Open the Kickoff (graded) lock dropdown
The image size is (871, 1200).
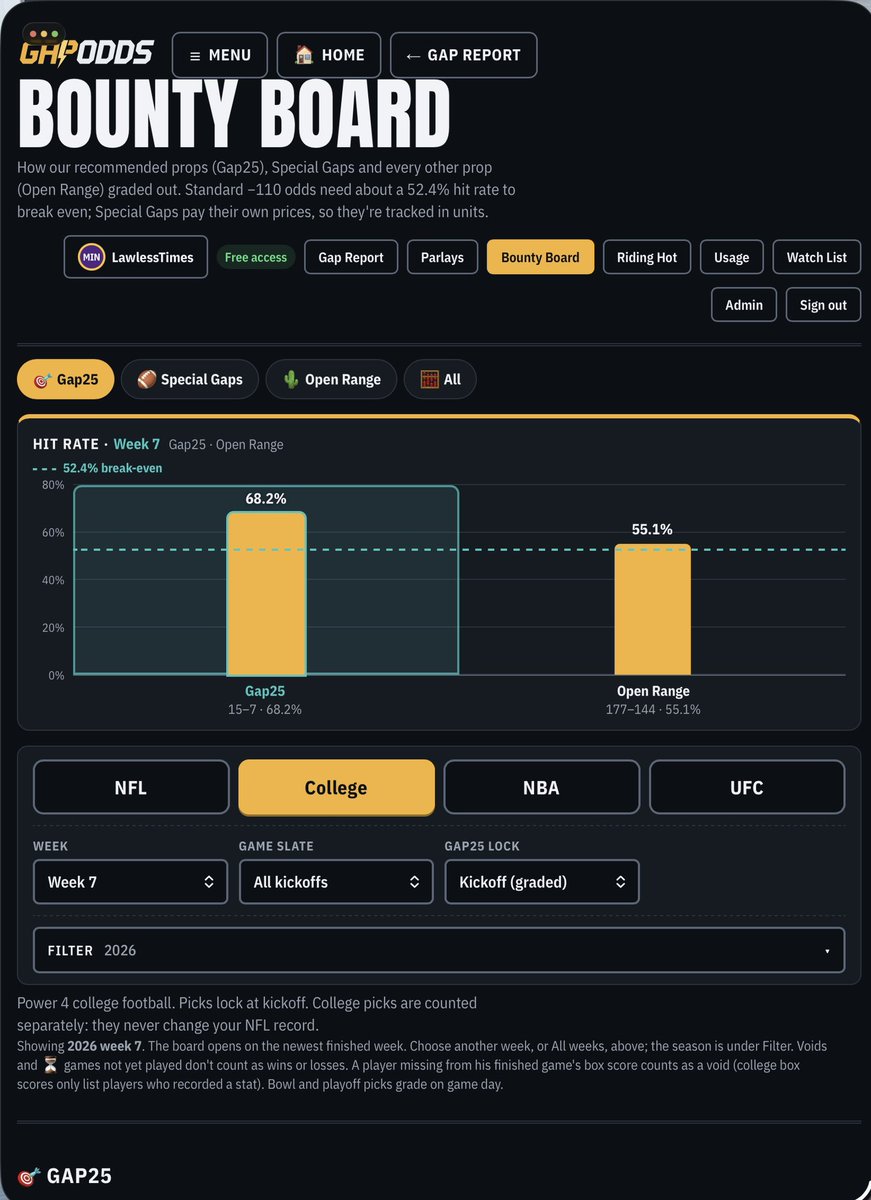click(x=541, y=882)
